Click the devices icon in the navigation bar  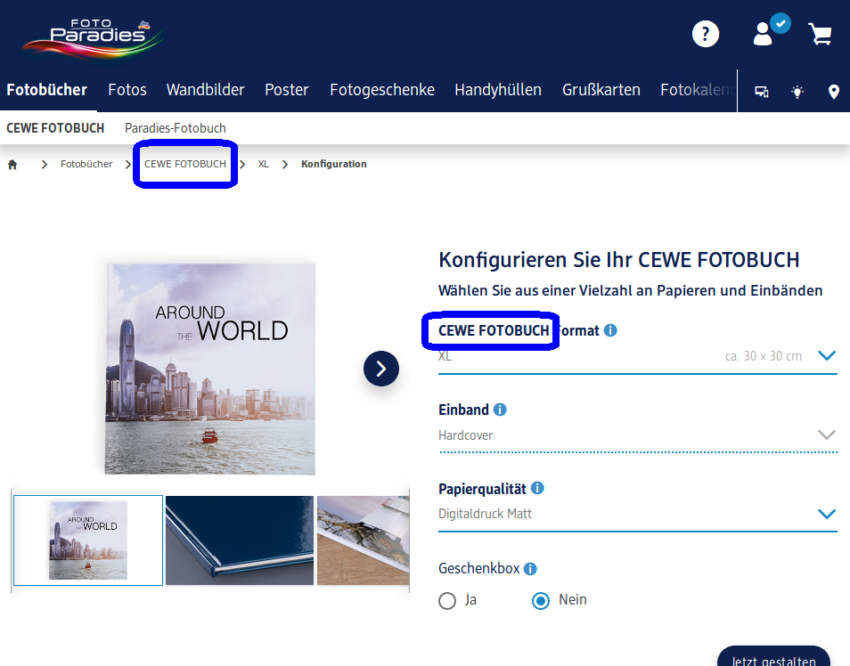(762, 92)
